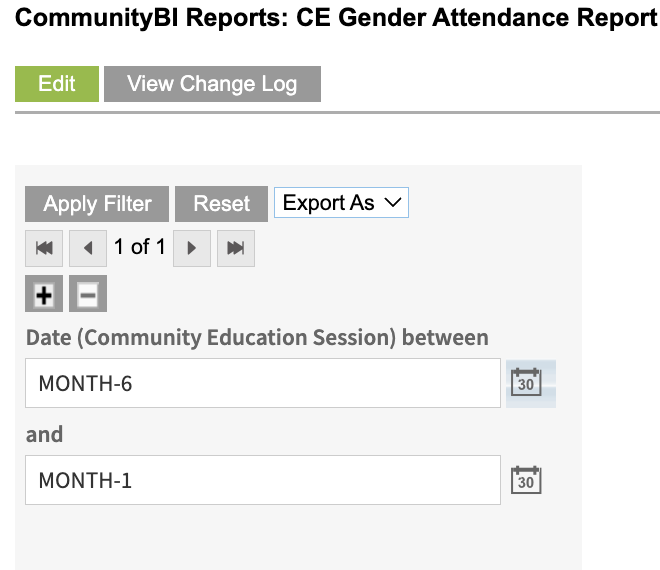Go to the previous report page
Image resolution: width=660 pixels, height=570 pixels.
pos(88,248)
